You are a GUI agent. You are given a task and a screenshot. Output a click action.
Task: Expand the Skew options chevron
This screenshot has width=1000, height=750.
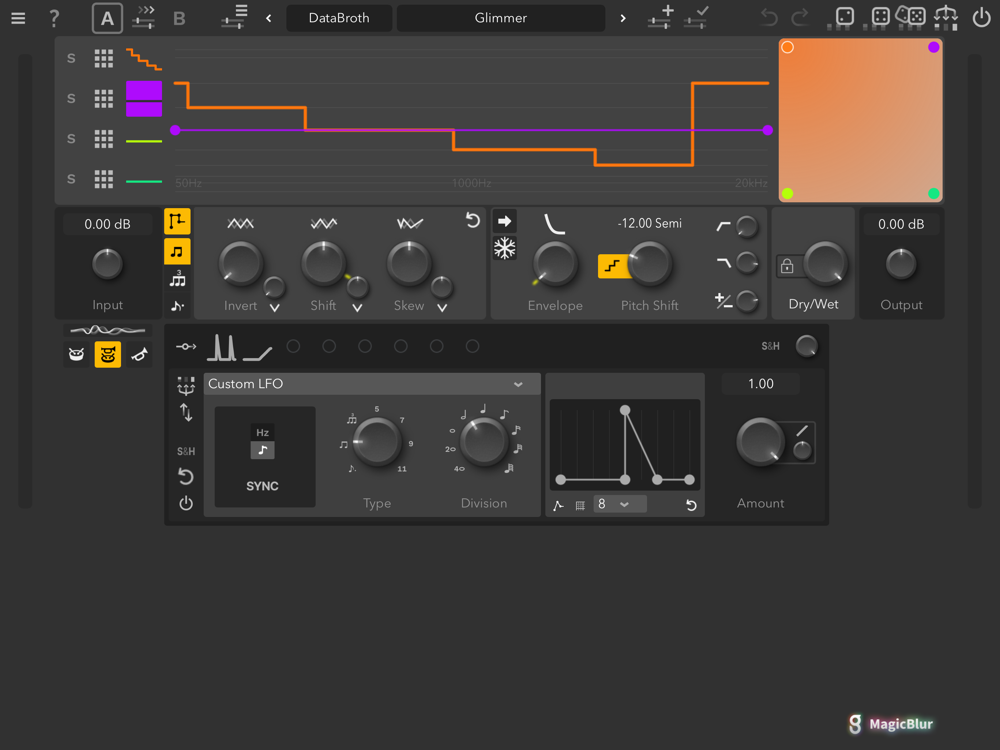[x=442, y=308]
